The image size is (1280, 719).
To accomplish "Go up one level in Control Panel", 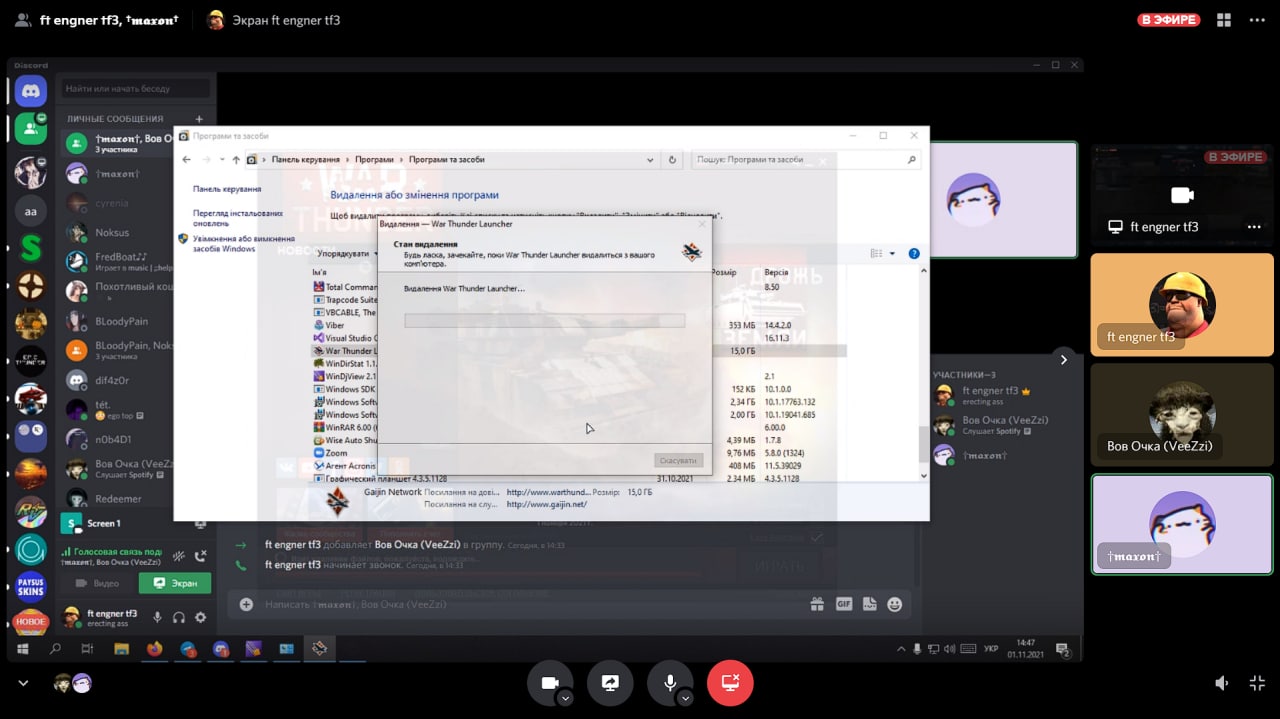I will coord(236,159).
